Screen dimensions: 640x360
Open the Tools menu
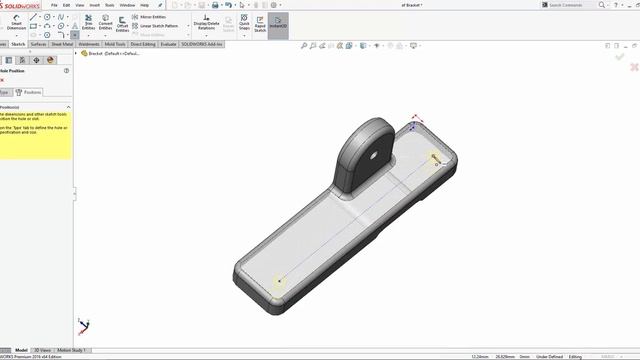coord(109,5)
